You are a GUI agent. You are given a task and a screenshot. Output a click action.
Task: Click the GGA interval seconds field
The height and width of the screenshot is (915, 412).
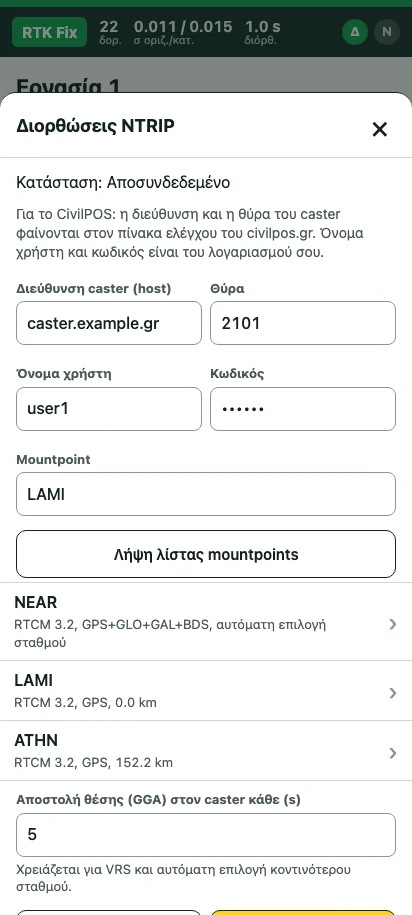206,835
